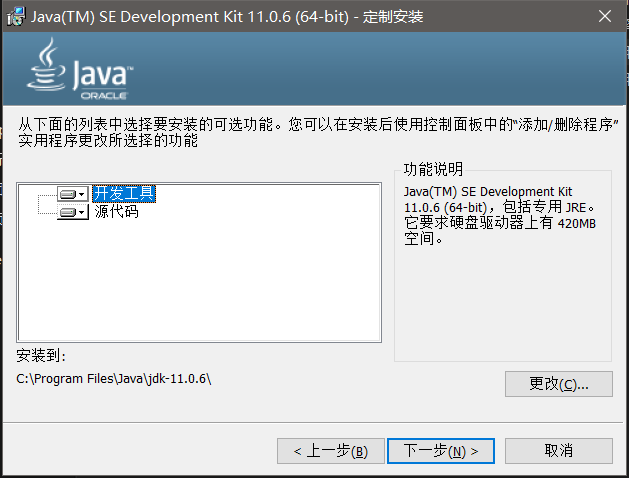Click the 安装到: label
This screenshot has height=478, width=629.
(41, 355)
